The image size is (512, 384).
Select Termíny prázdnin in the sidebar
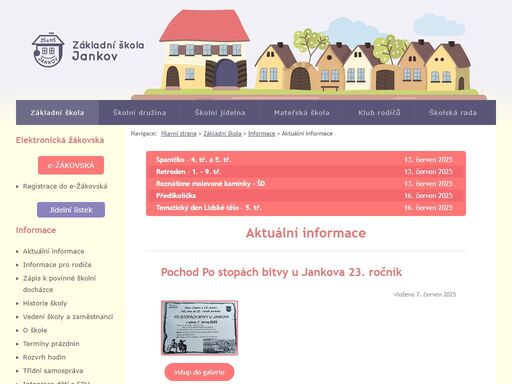tap(51, 344)
